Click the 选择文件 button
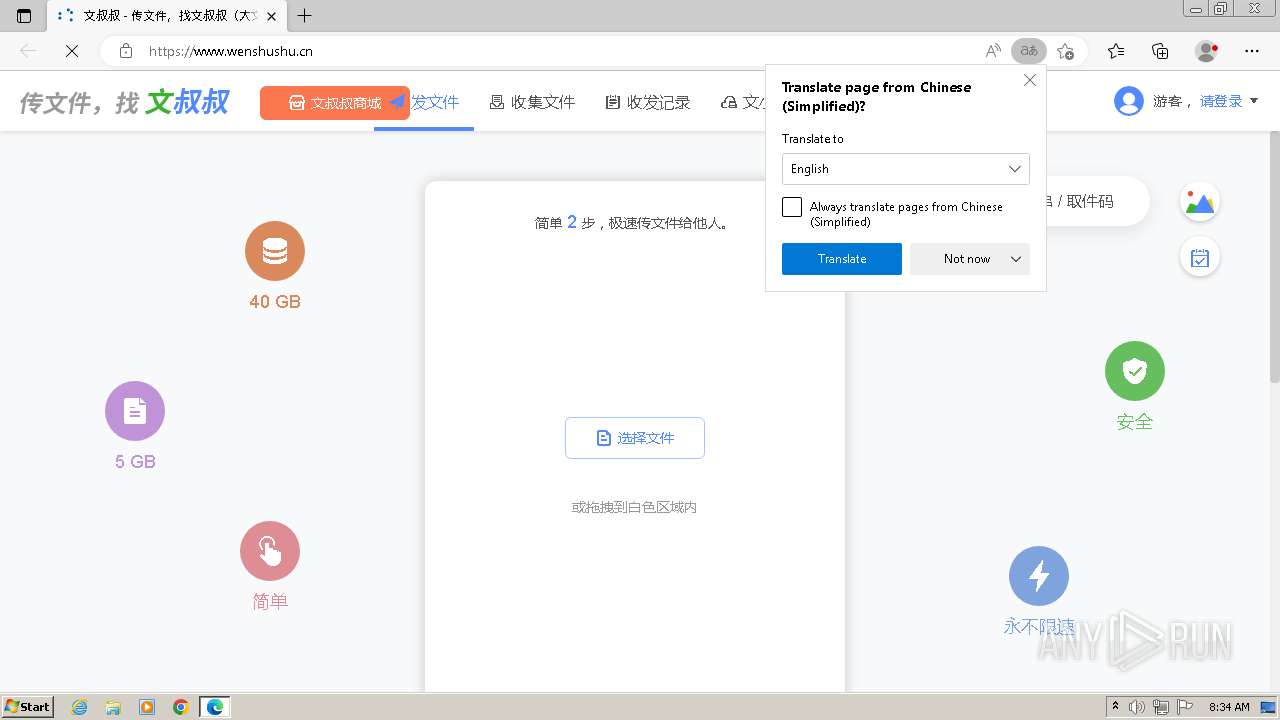 [x=635, y=438]
